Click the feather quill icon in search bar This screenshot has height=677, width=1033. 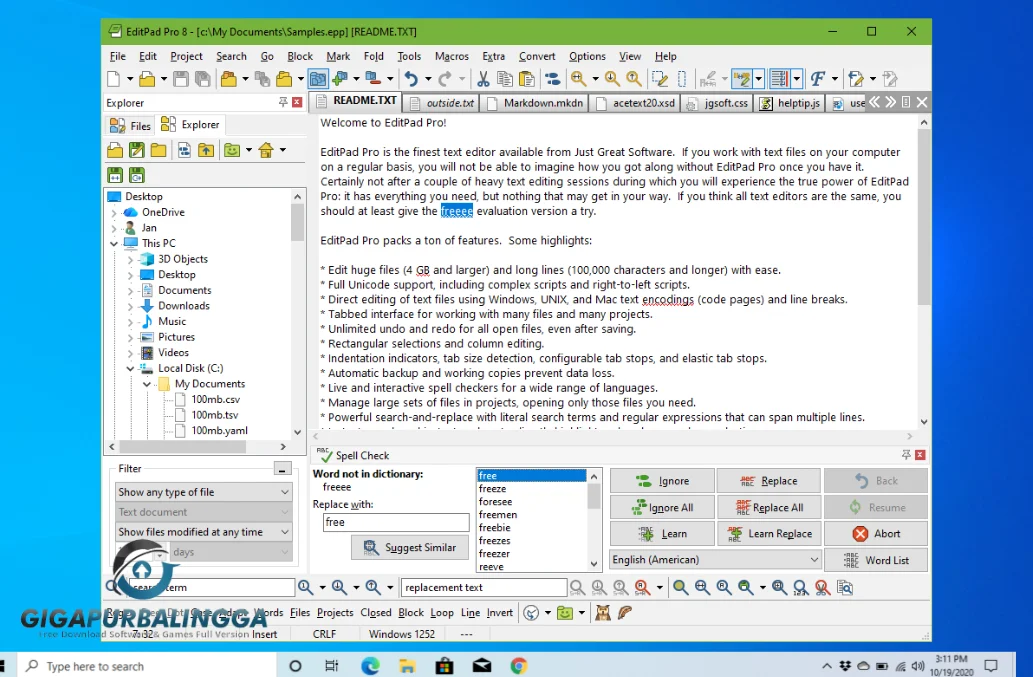(625, 613)
